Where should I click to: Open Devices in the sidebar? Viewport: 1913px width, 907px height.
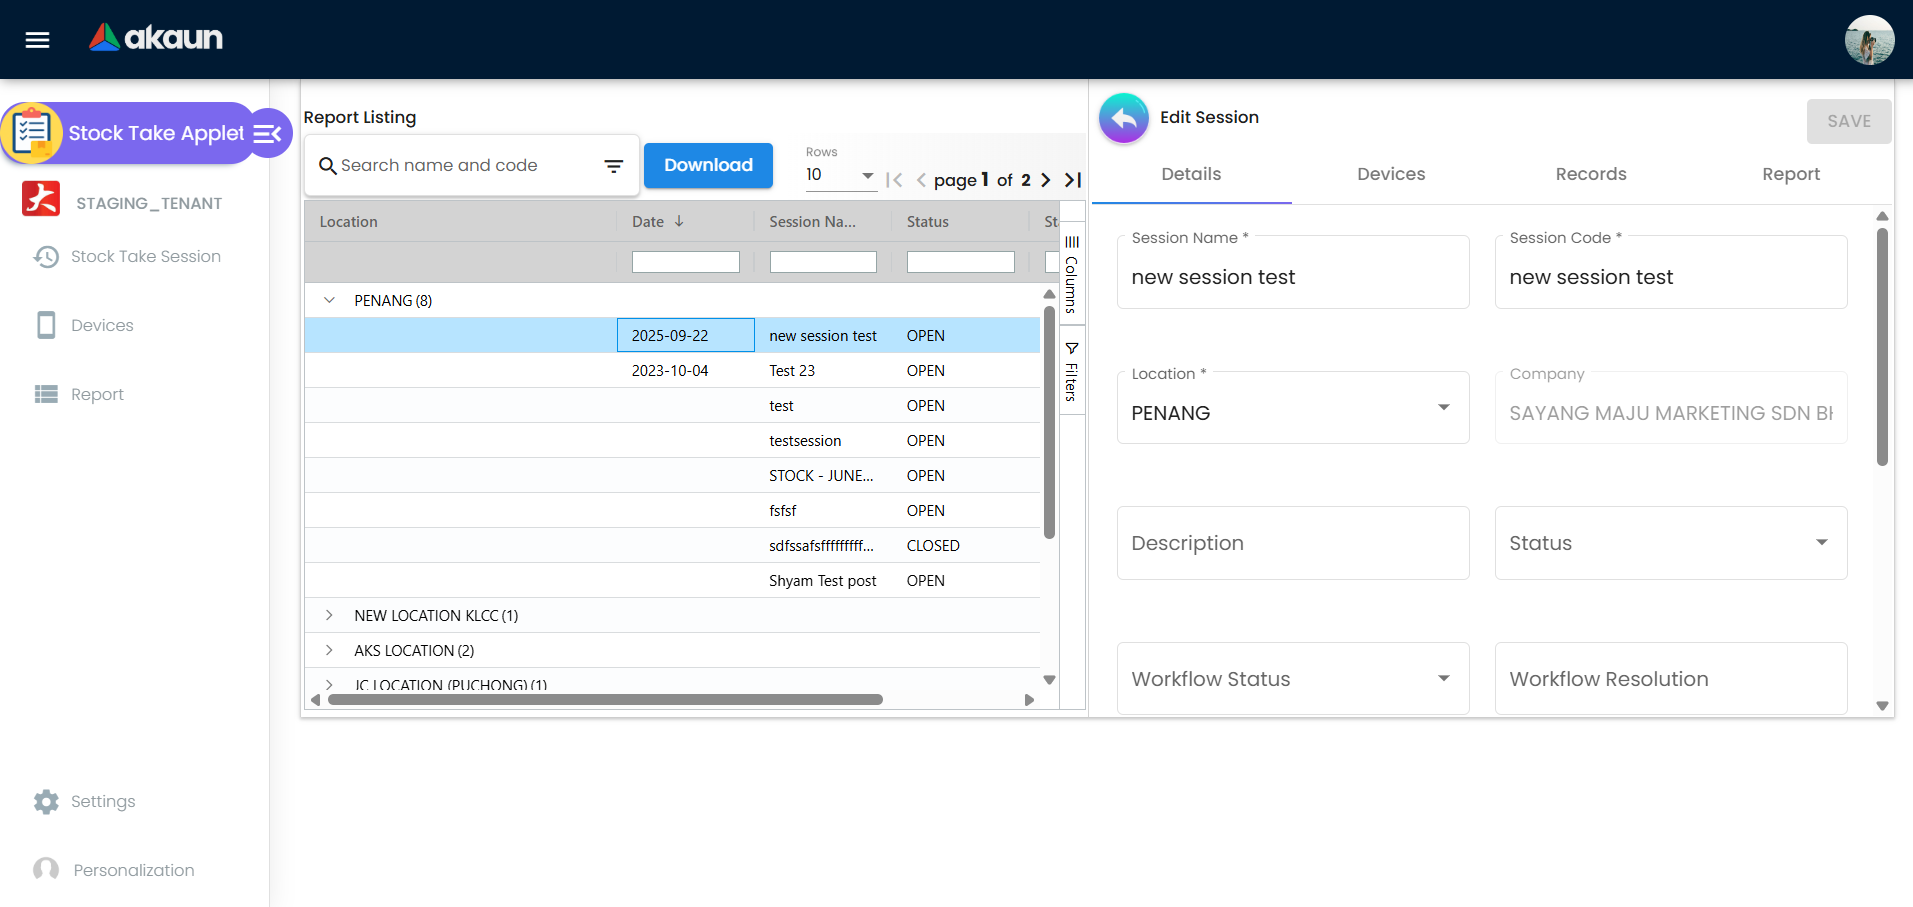click(x=101, y=325)
